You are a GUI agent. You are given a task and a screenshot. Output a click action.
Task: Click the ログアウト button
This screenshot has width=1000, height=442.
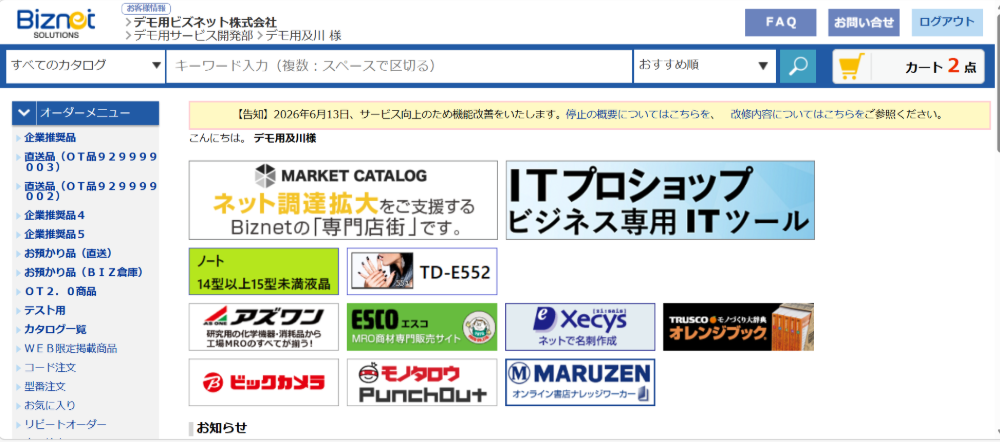click(947, 22)
